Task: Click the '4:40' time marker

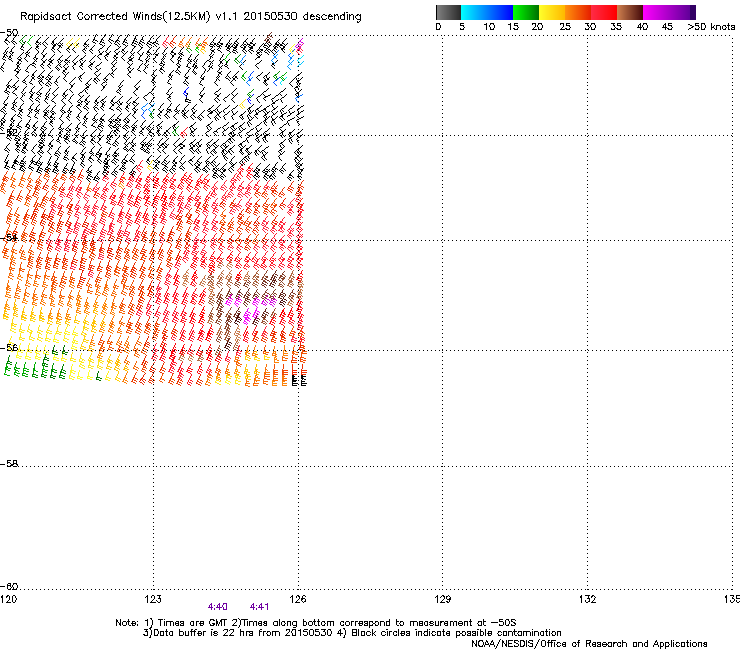Action: (x=218, y=607)
